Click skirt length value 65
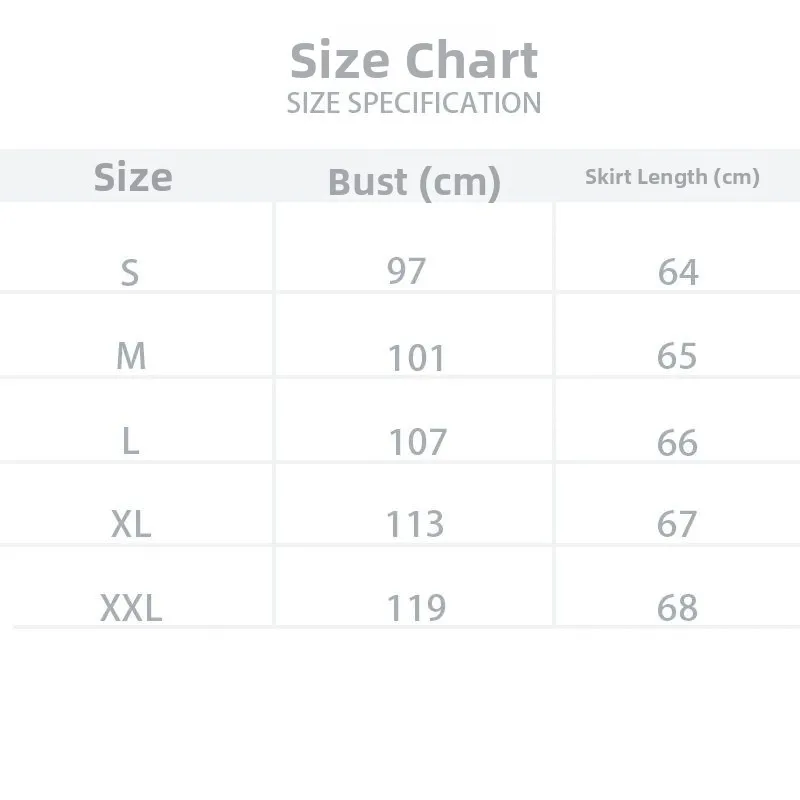 pos(677,356)
